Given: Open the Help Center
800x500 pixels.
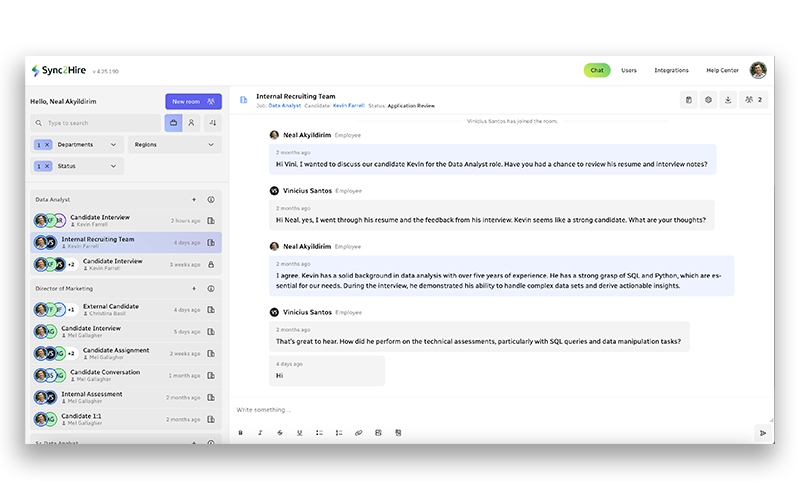Looking at the screenshot, I should click(722, 70).
